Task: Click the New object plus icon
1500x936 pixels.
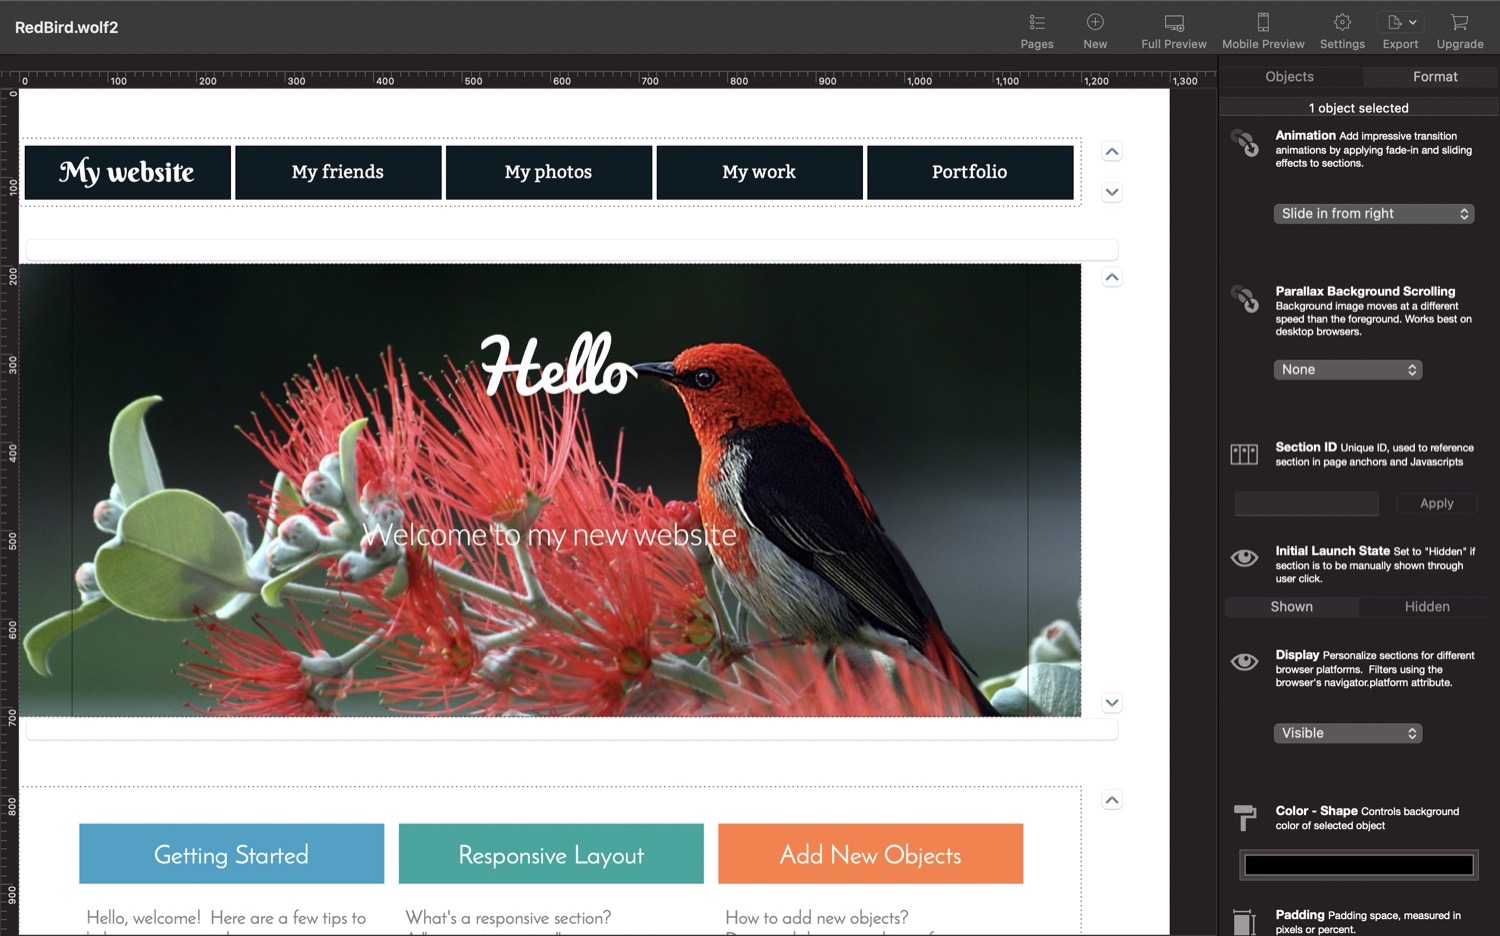Action: pyautogui.click(x=1095, y=22)
